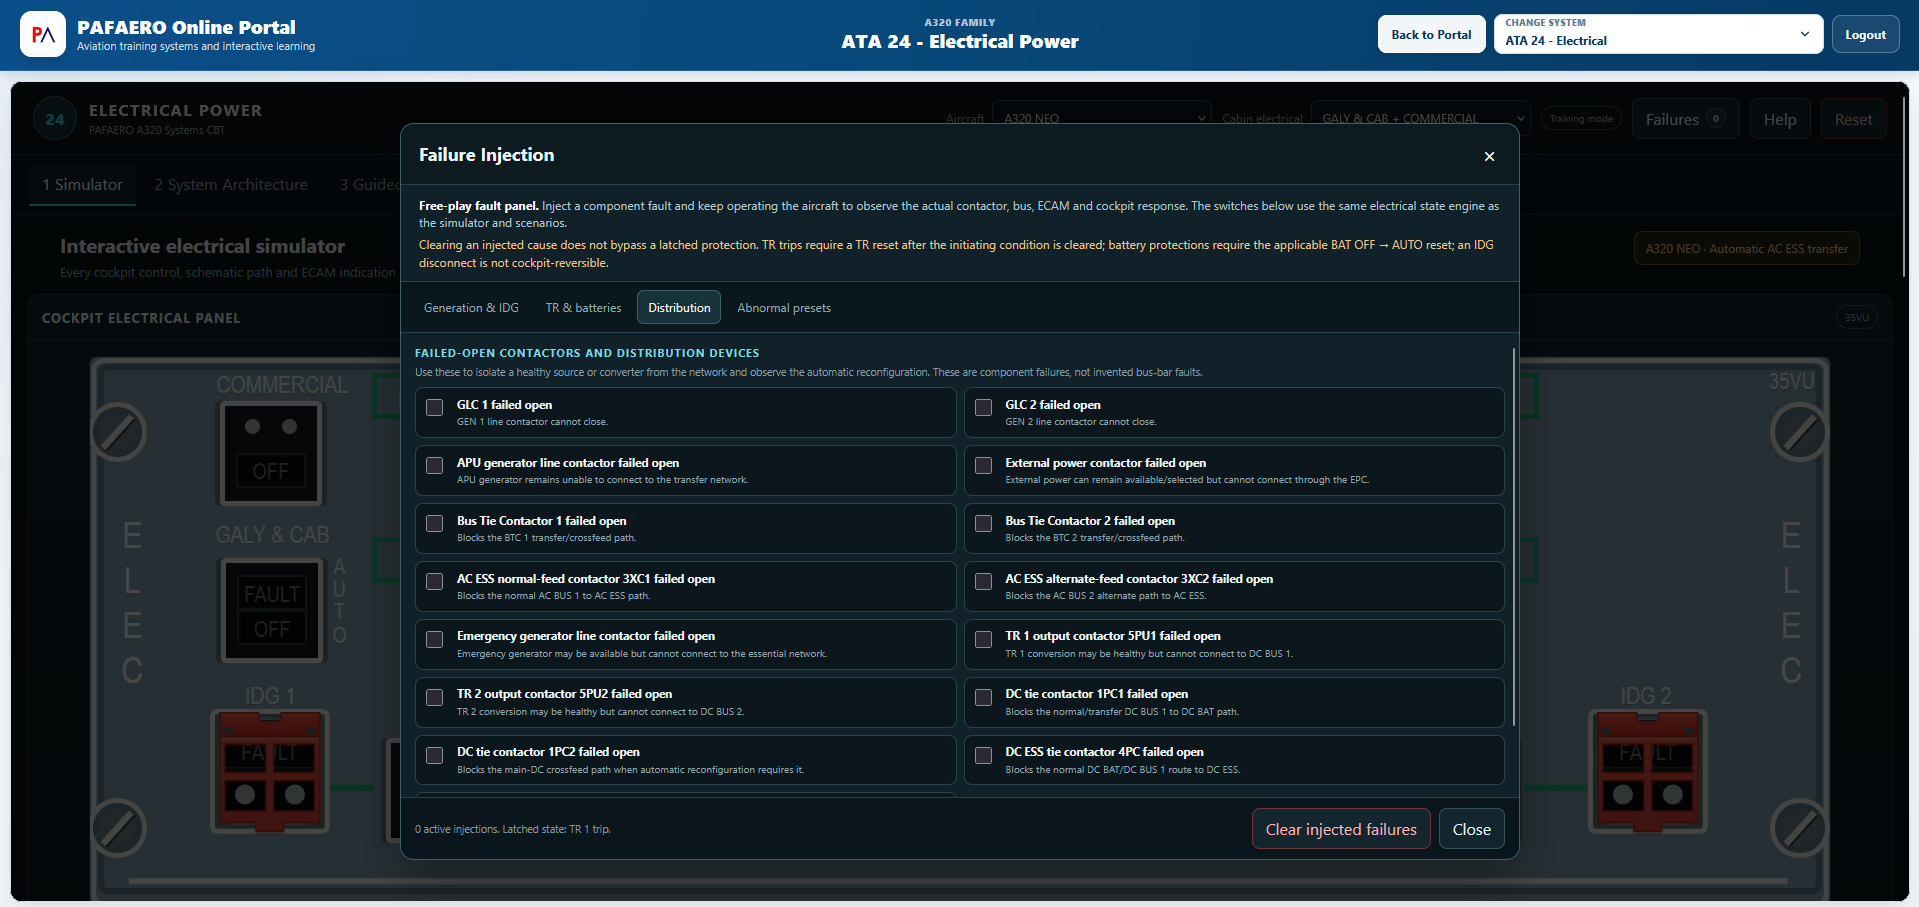Enable DC tie contactor 1PC2 failed open
Image resolution: width=1919 pixels, height=907 pixels.
click(x=435, y=756)
